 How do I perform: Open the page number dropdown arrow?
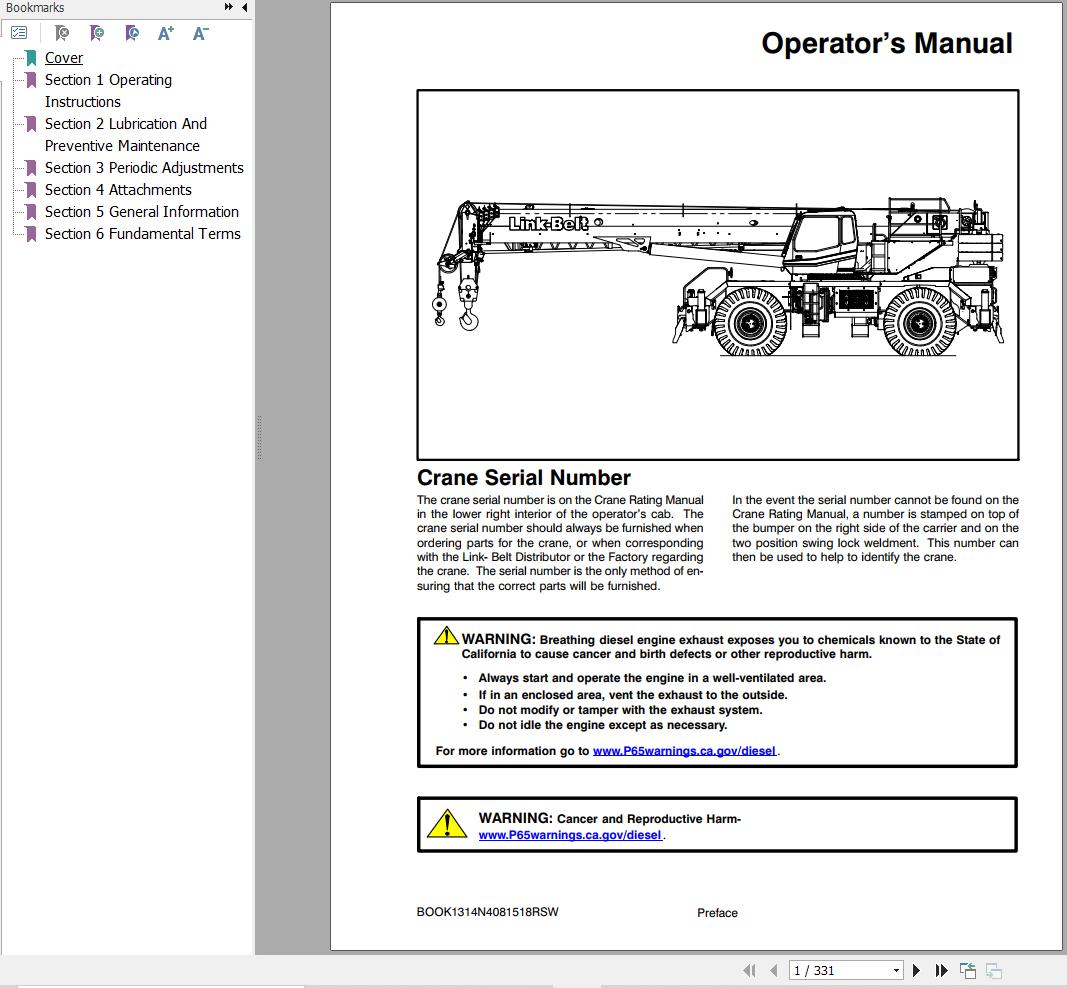895,970
